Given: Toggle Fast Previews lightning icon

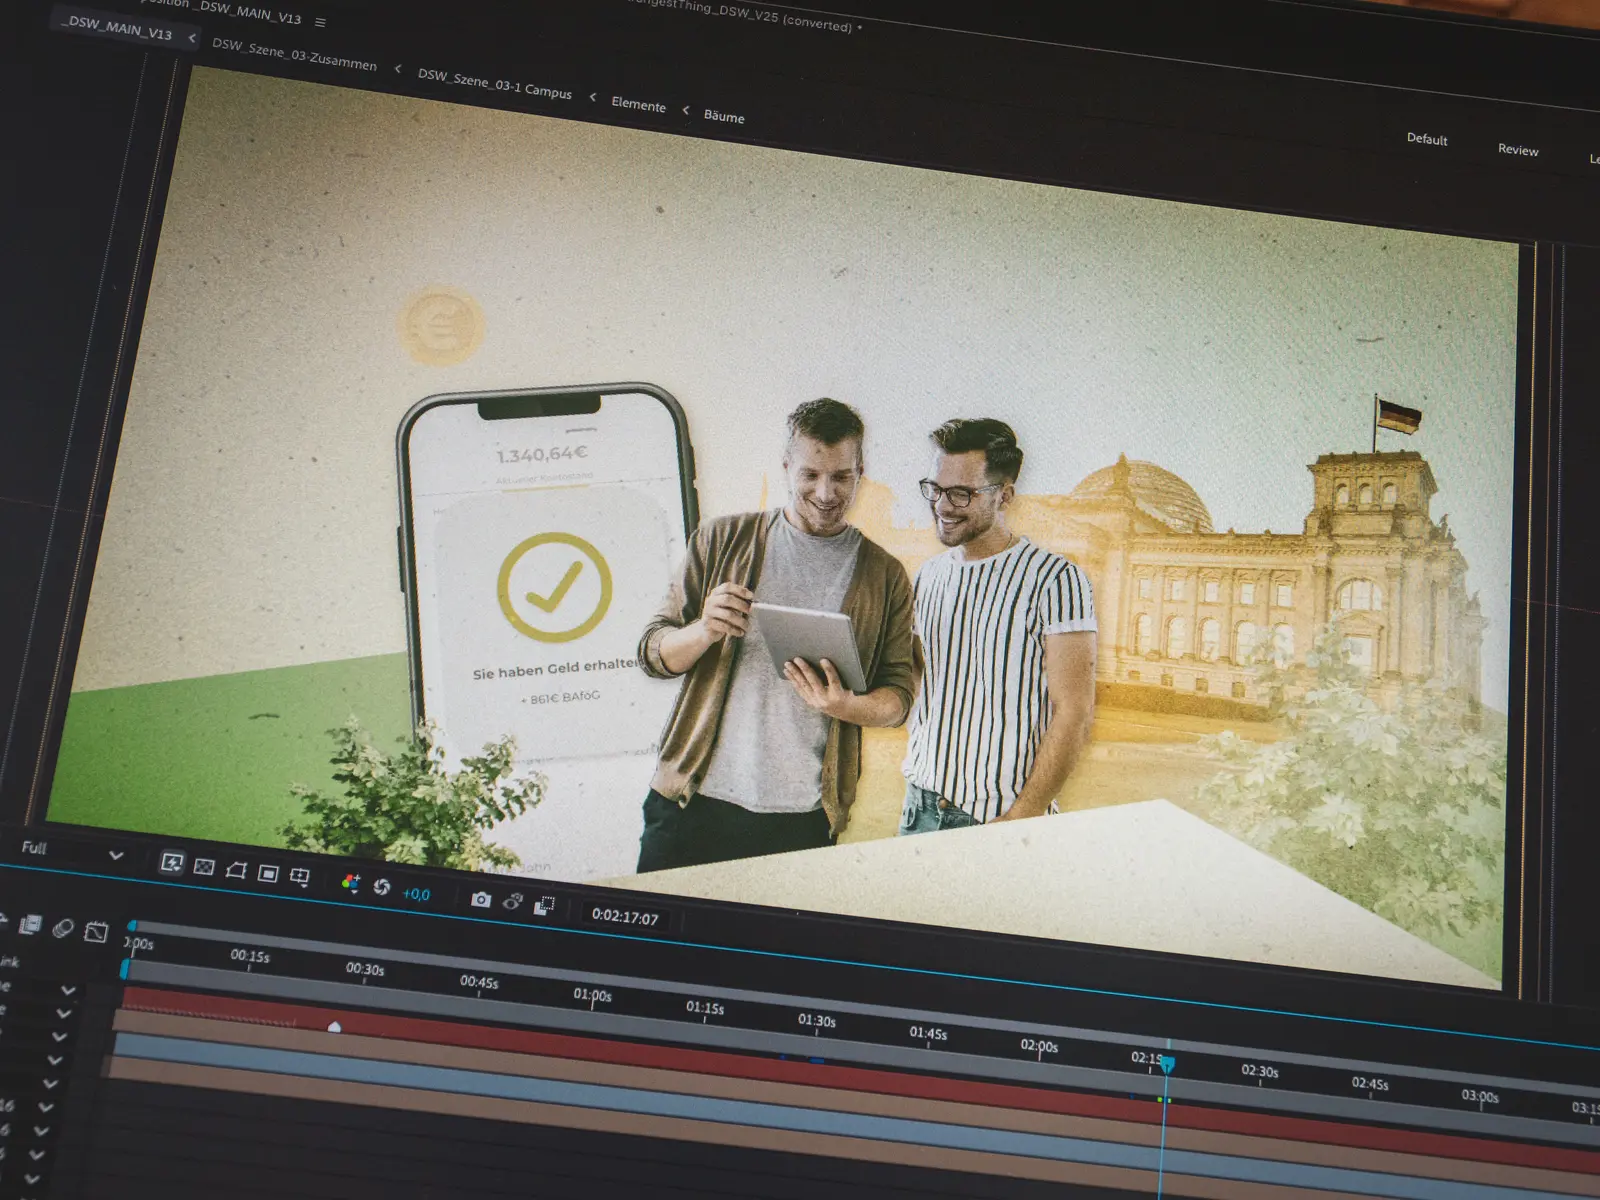Looking at the screenshot, I should tap(172, 862).
